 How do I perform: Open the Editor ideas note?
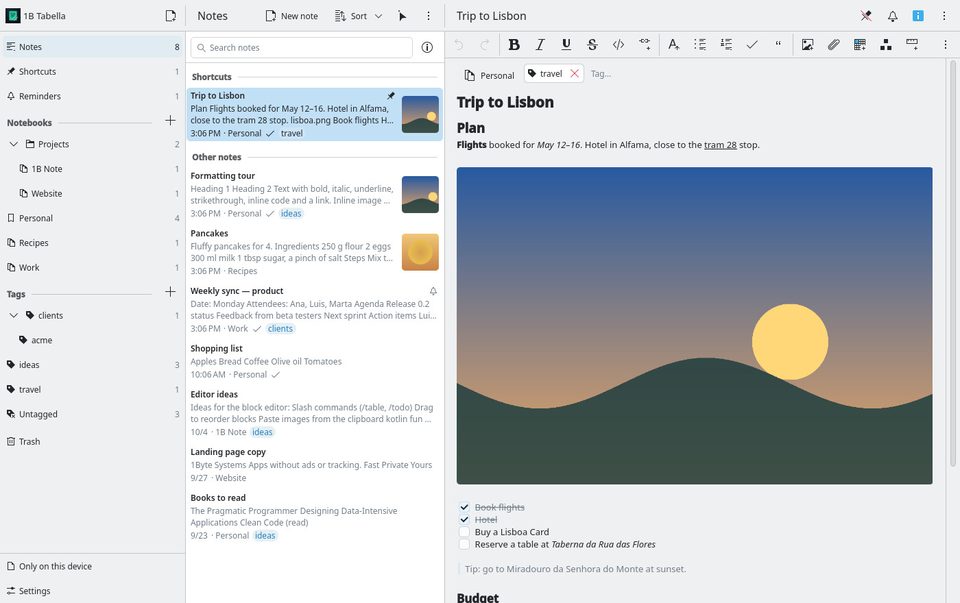pos(314,413)
